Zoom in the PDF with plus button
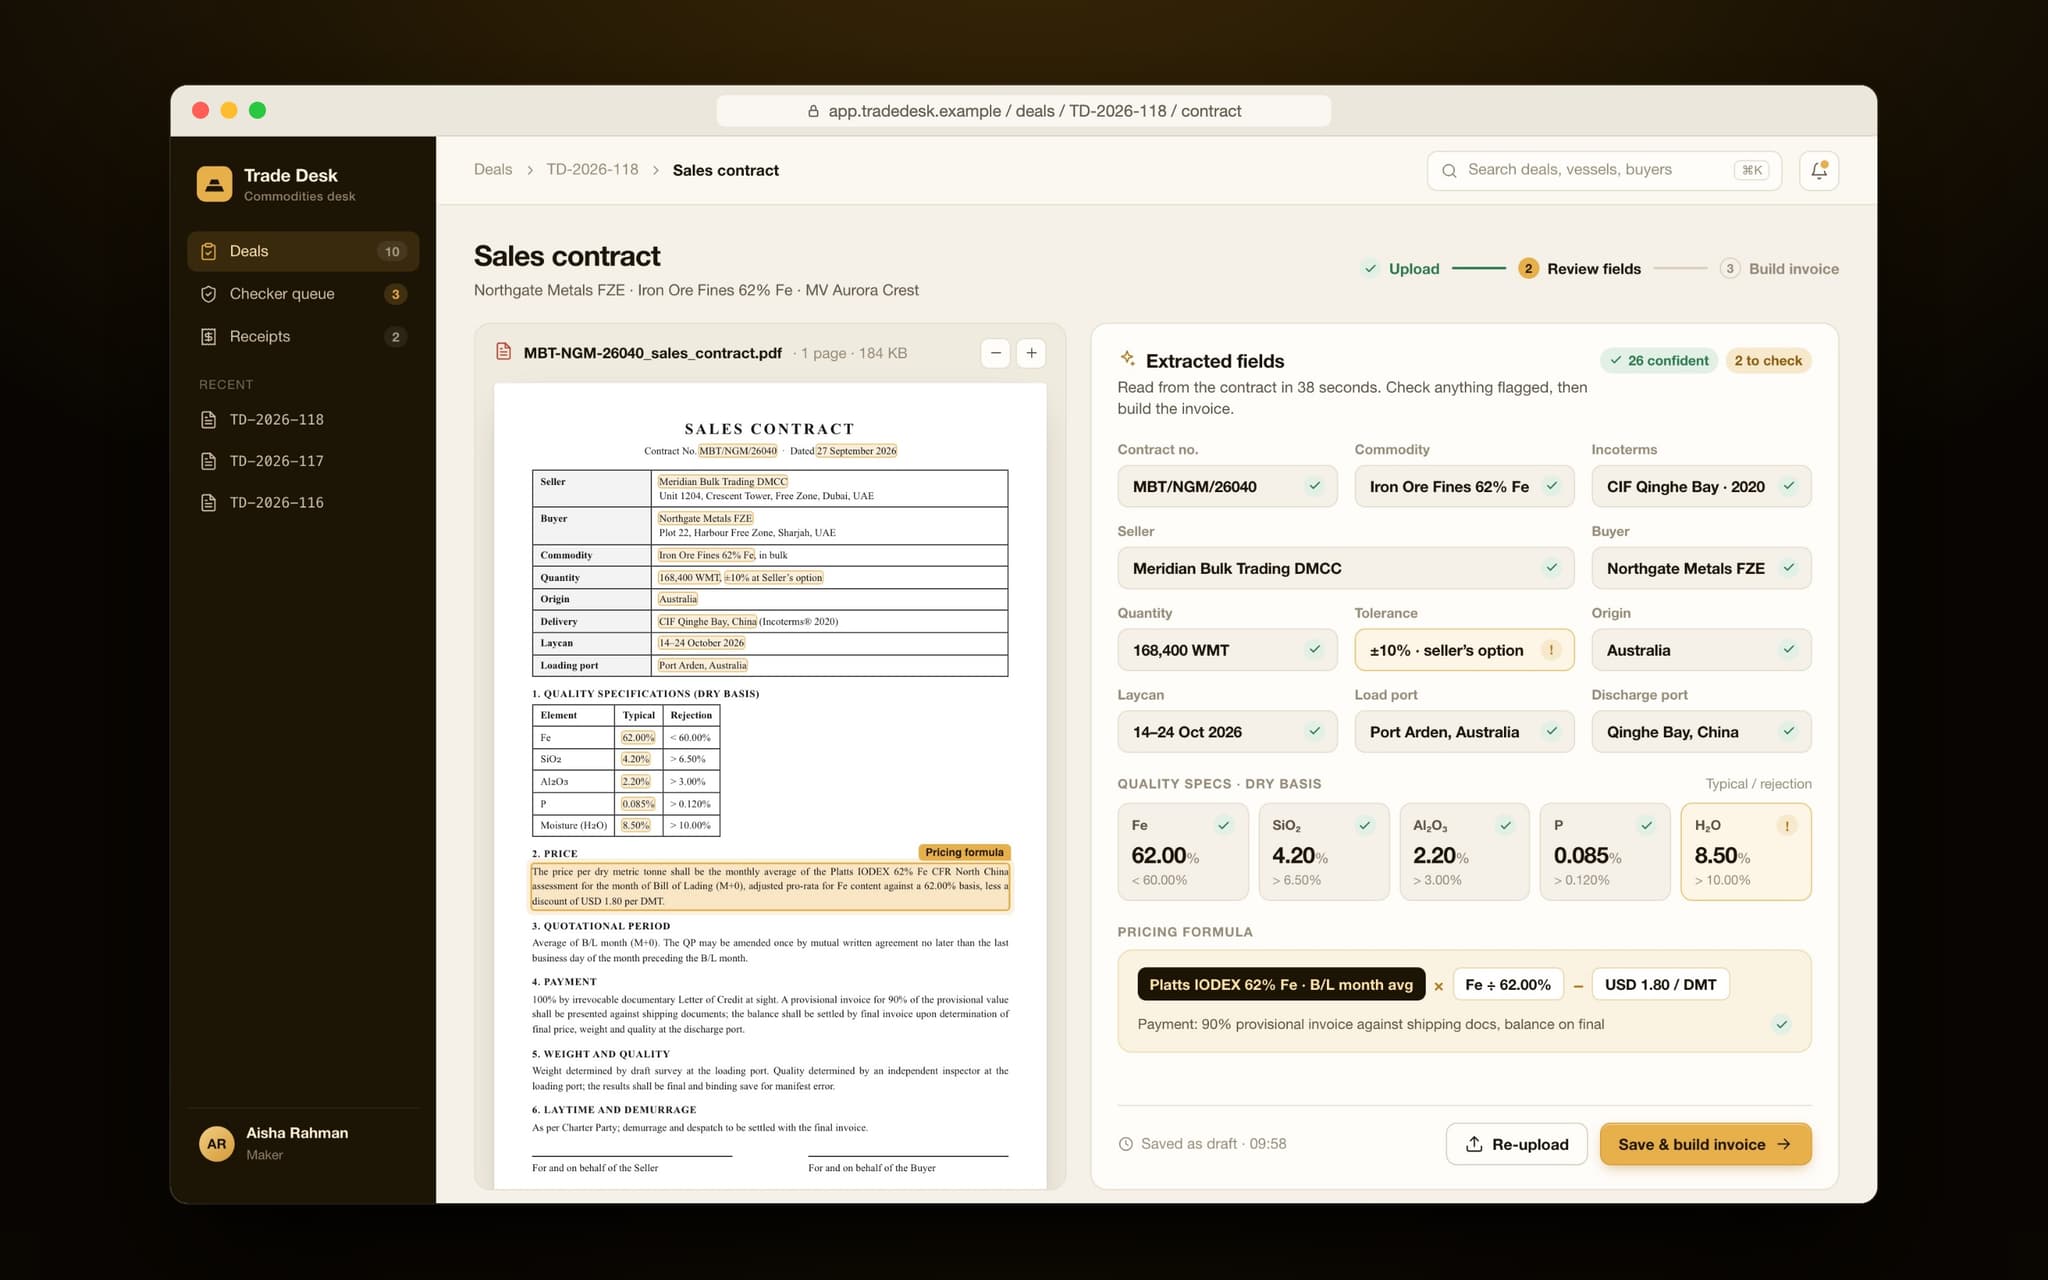2048x1280 pixels. tap(1031, 353)
